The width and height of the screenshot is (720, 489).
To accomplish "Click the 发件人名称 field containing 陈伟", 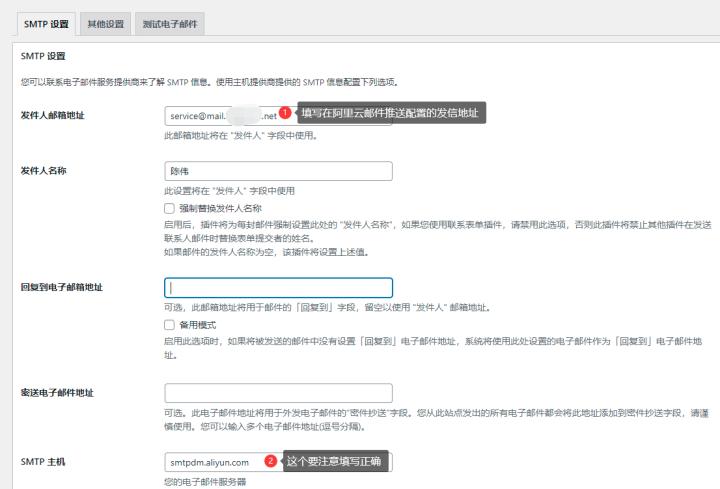I will 278,171.
